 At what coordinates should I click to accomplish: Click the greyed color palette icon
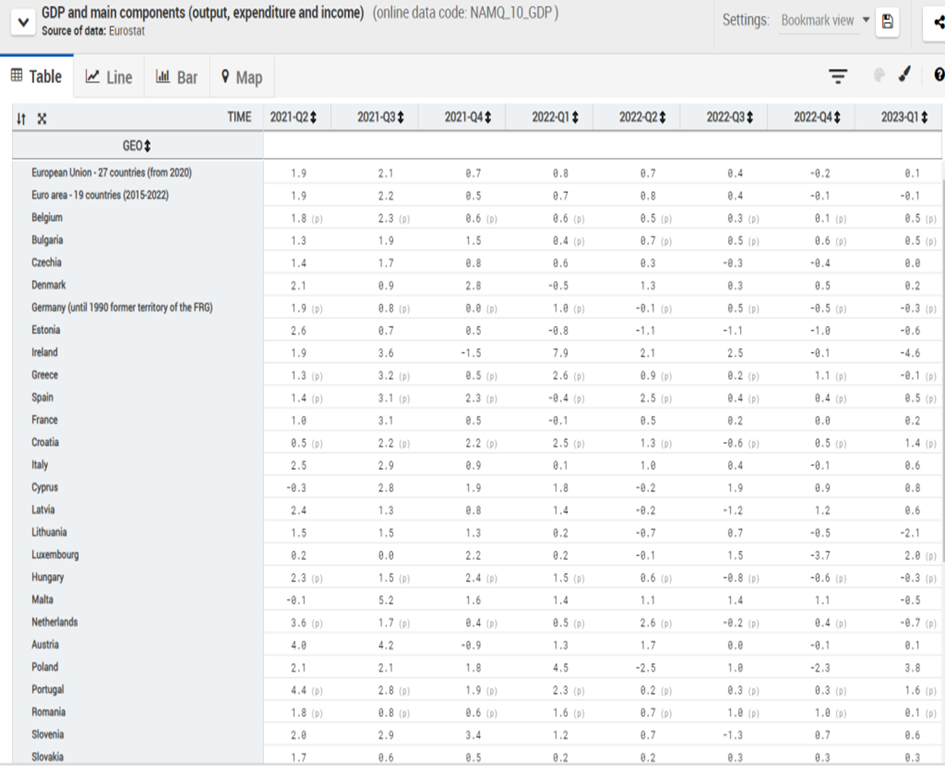879,76
